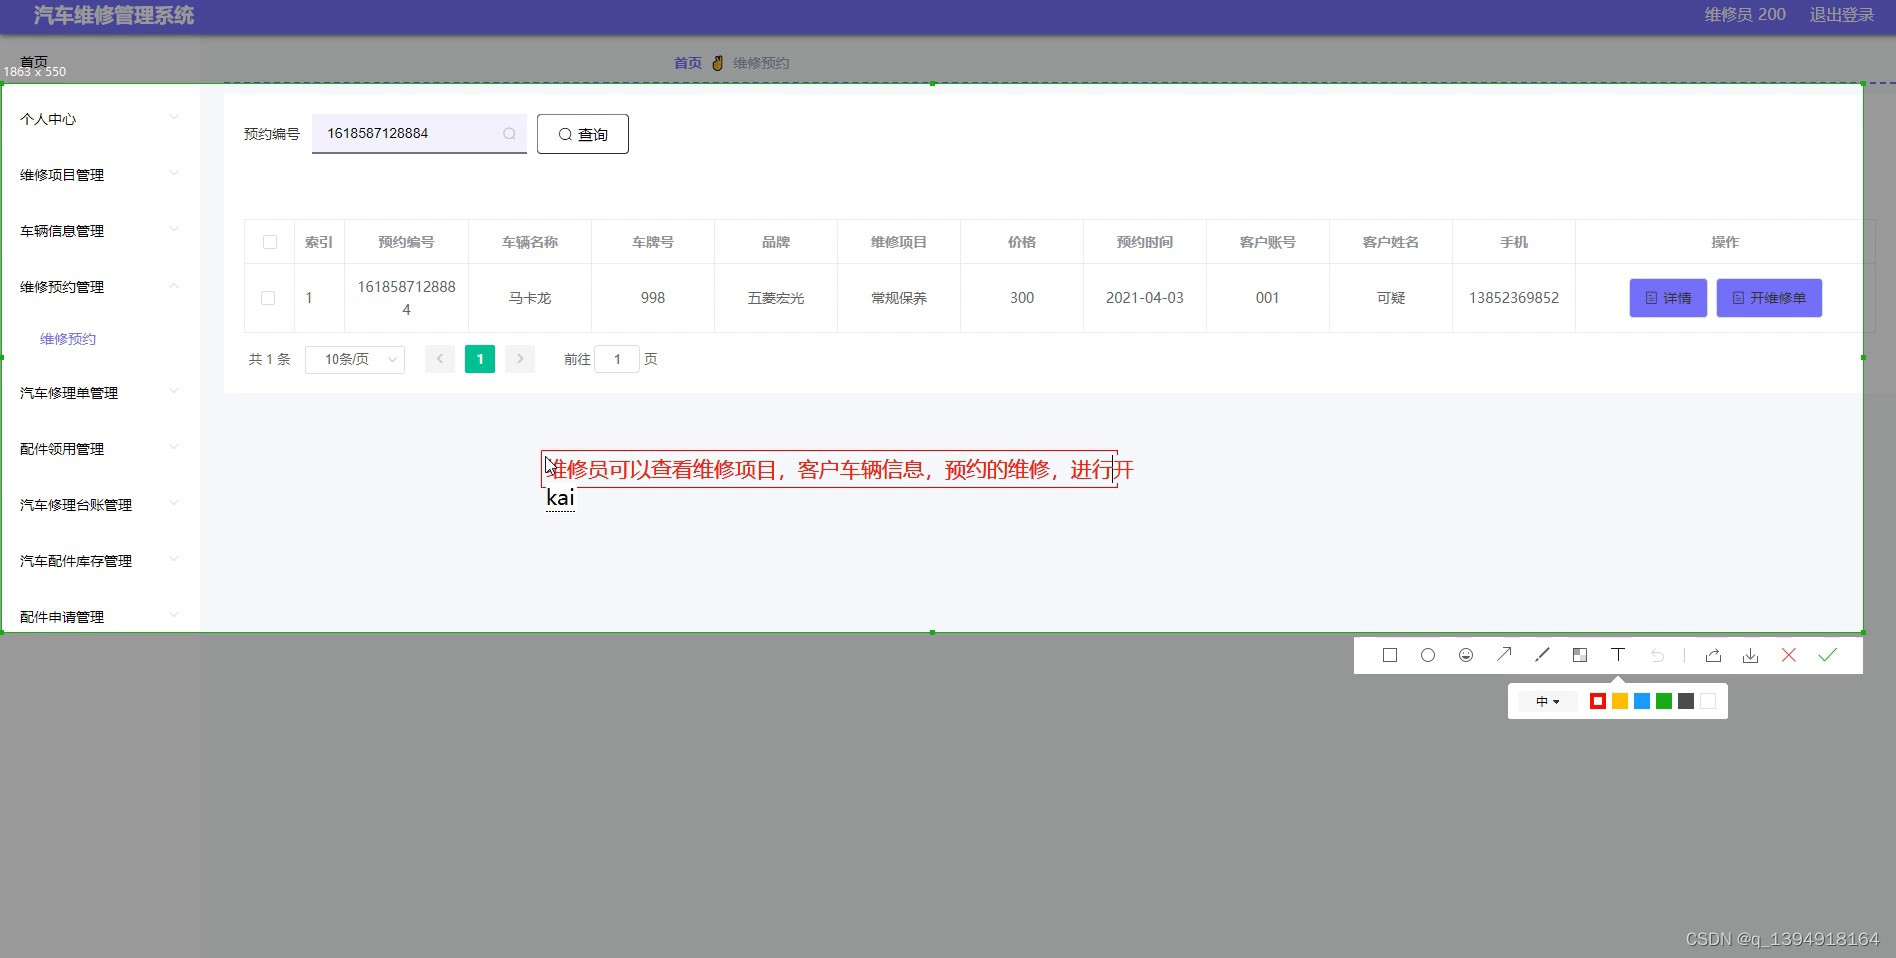The height and width of the screenshot is (958, 1896).
Task: Save the screenshot with the download icon
Action: pyautogui.click(x=1750, y=655)
